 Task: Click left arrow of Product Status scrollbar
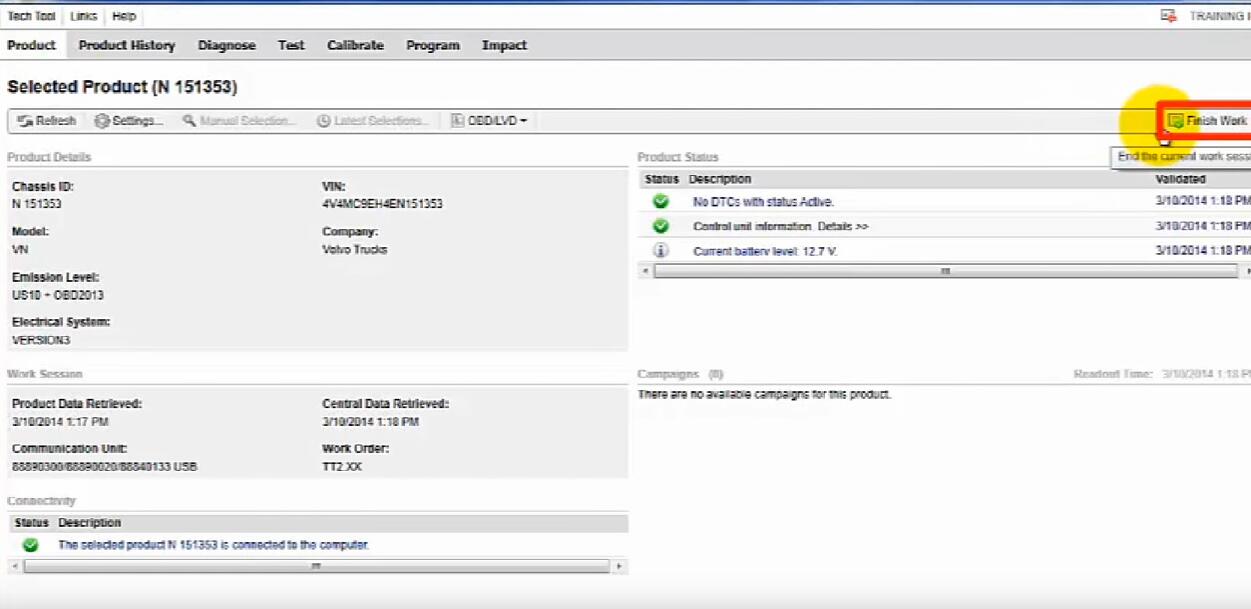tap(645, 271)
